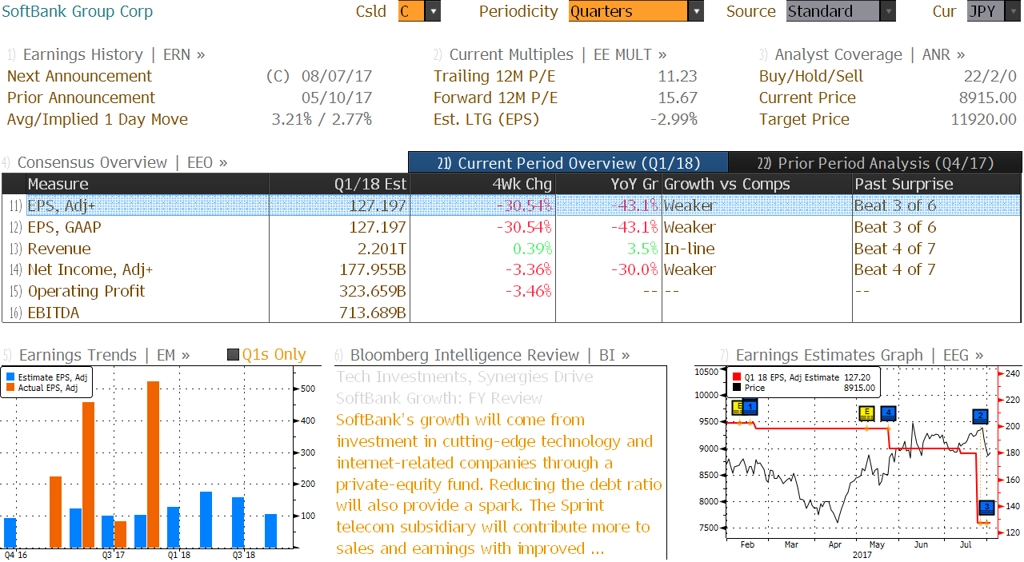Select the EPS, Adj+ row
The height and width of the screenshot is (562, 1024).
point(511,206)
